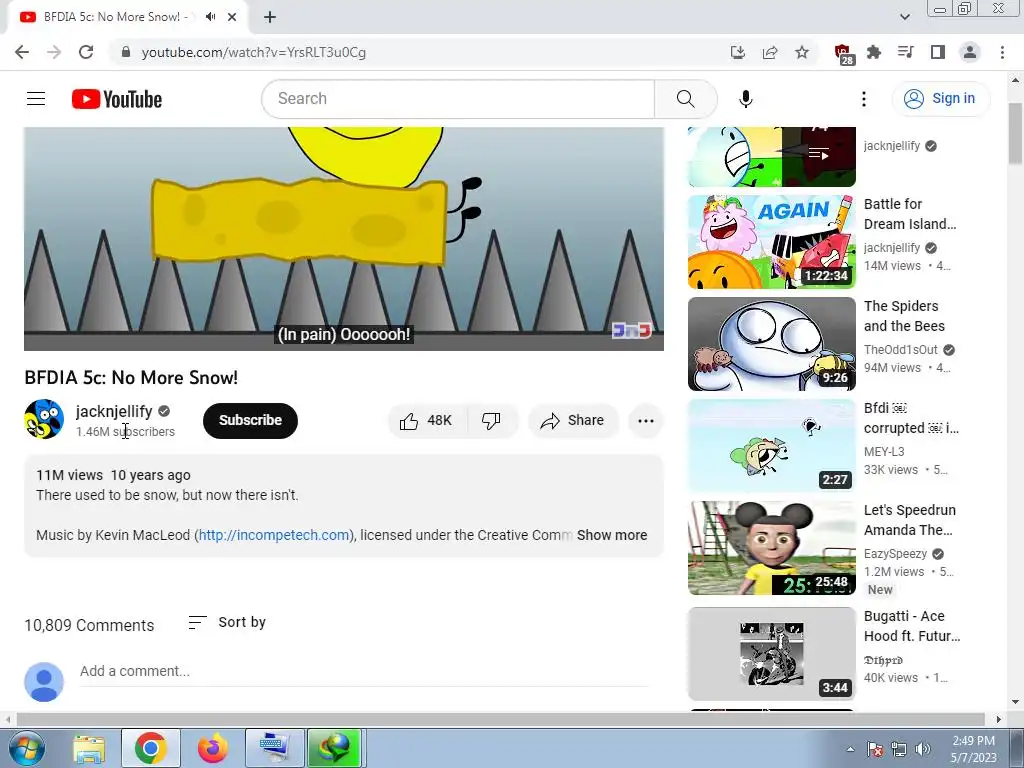This screenshot has height=768, width=1024.
Task: Open the jacknjellify playlist thumbnail at top
Action: (771, 157)
